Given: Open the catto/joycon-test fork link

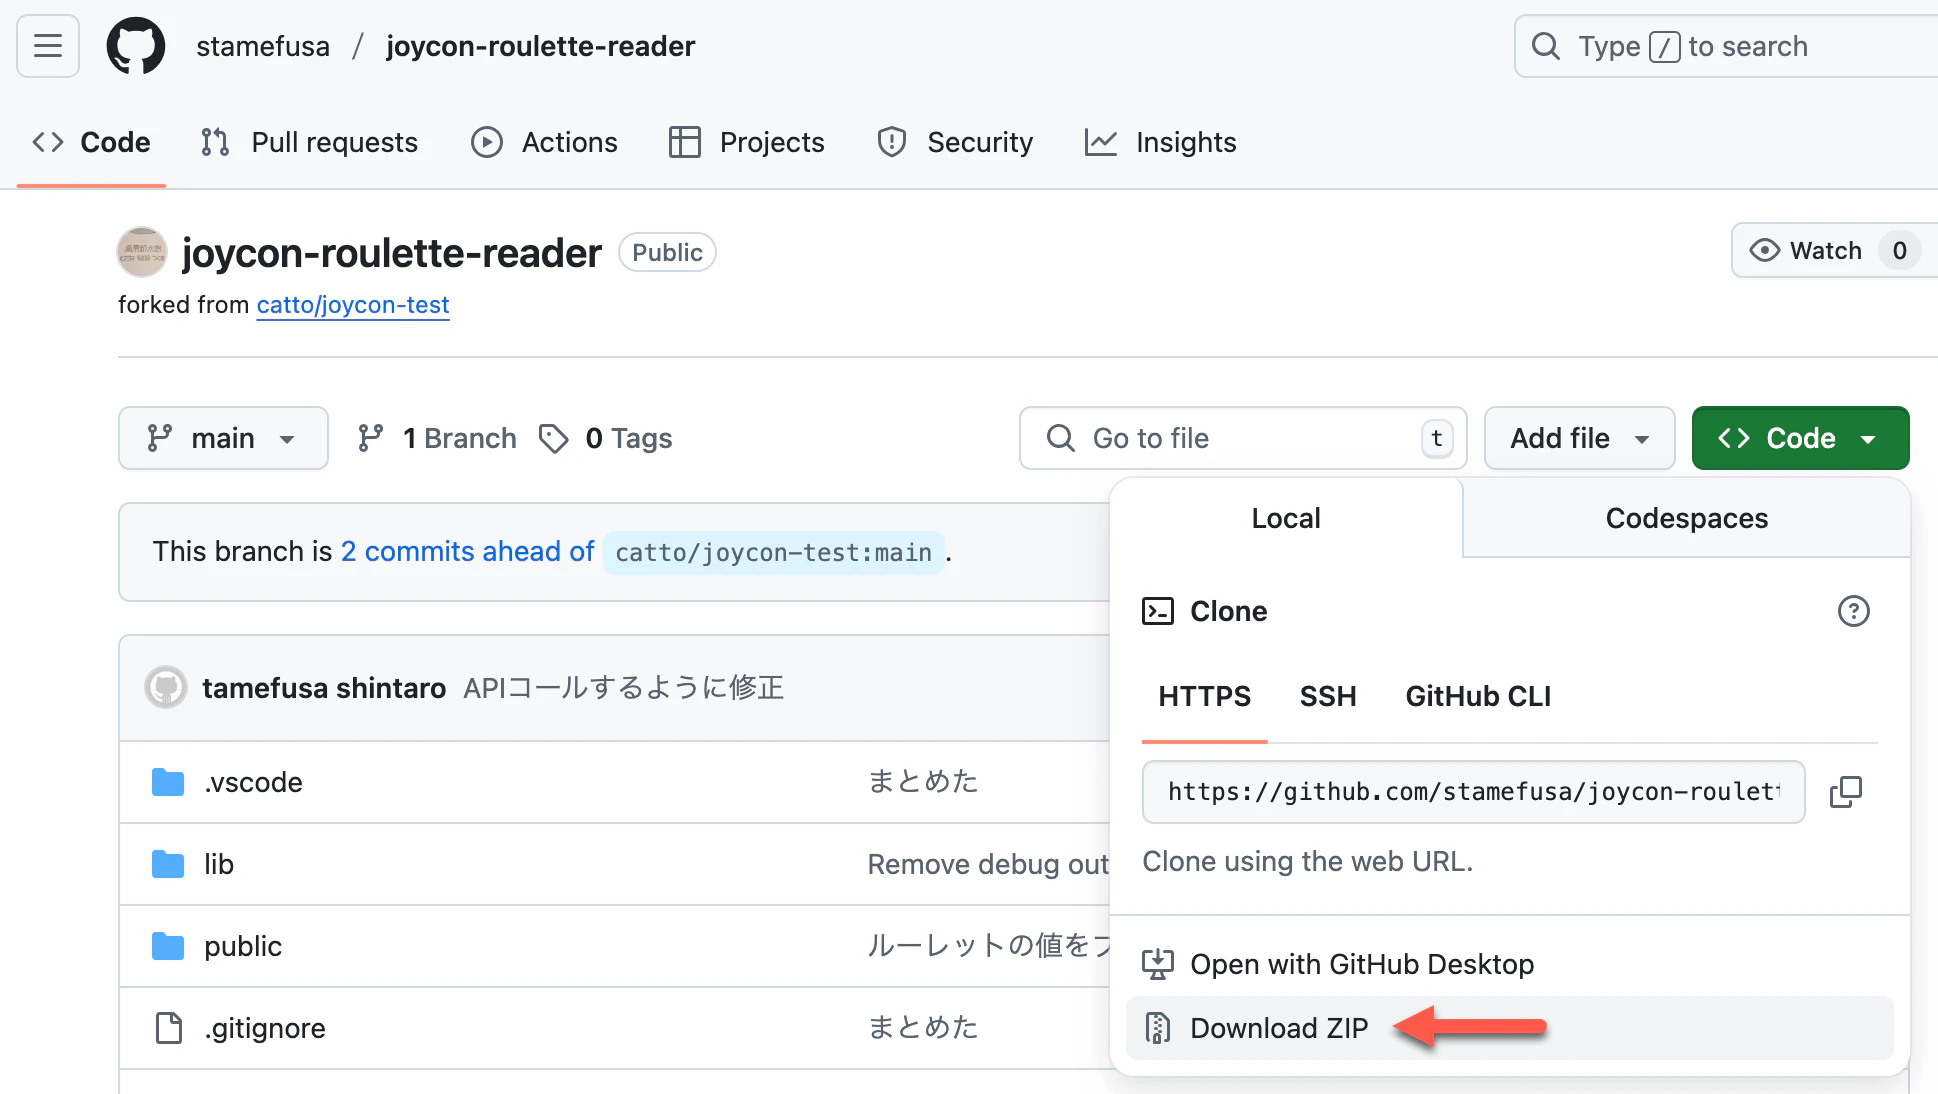Looking at the screenshot, I should [353, 305].
